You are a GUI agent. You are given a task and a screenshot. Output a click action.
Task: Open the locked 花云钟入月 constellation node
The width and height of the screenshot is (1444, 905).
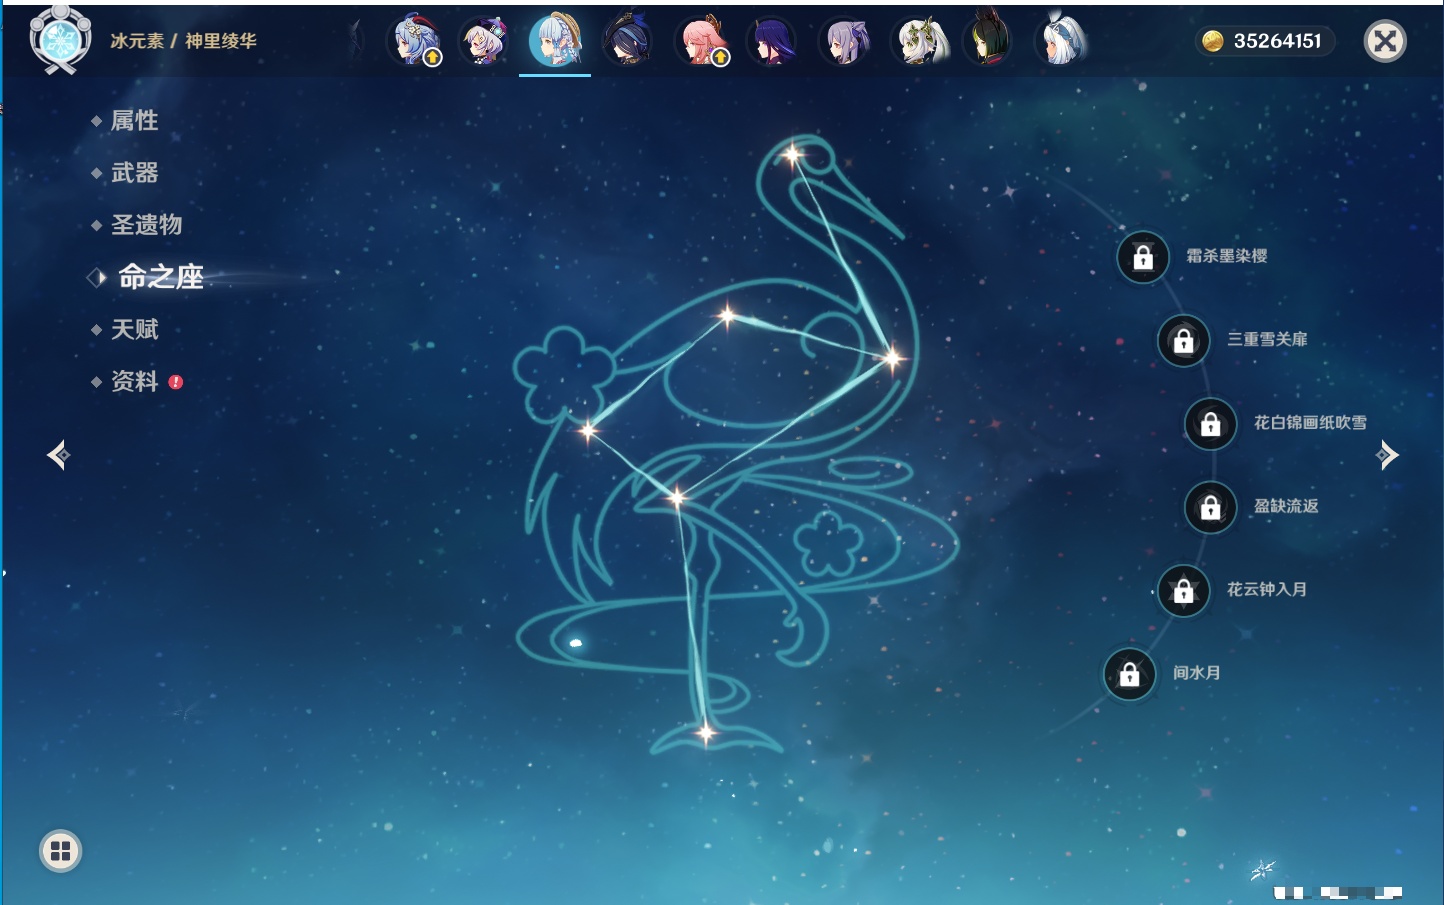1184,591
